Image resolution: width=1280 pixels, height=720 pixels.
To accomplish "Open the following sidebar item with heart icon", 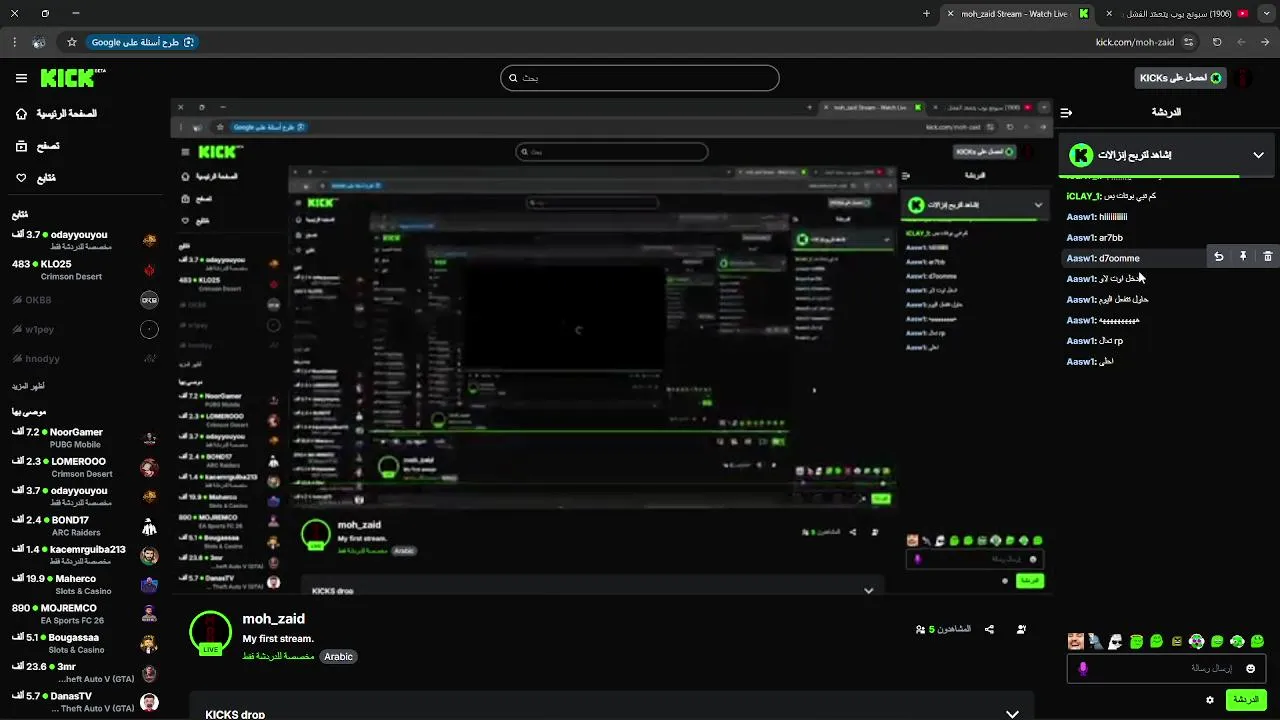I will (36, 178).
